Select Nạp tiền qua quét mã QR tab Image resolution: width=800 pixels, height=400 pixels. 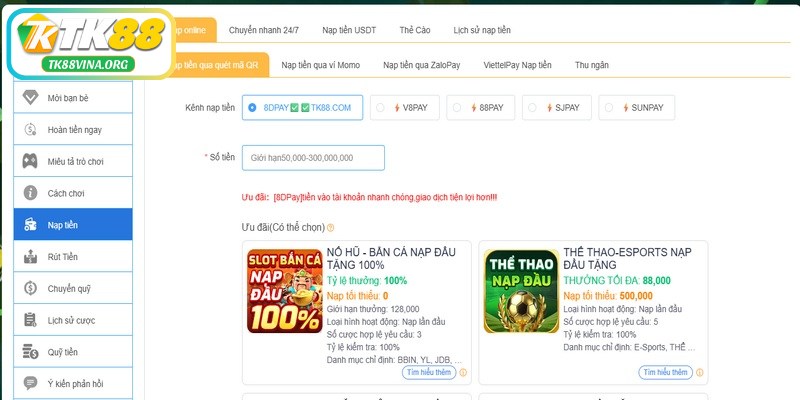click(x=219, y=65)
